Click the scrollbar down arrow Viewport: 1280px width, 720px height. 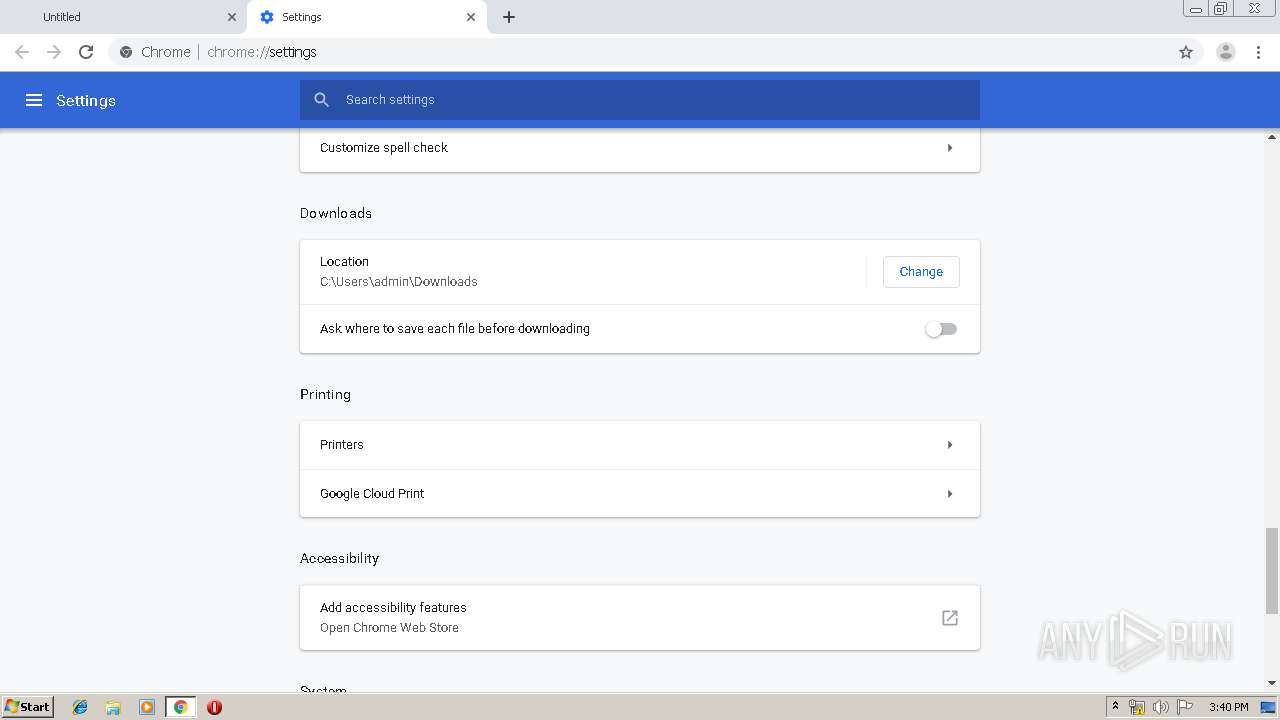point(1272,684)
